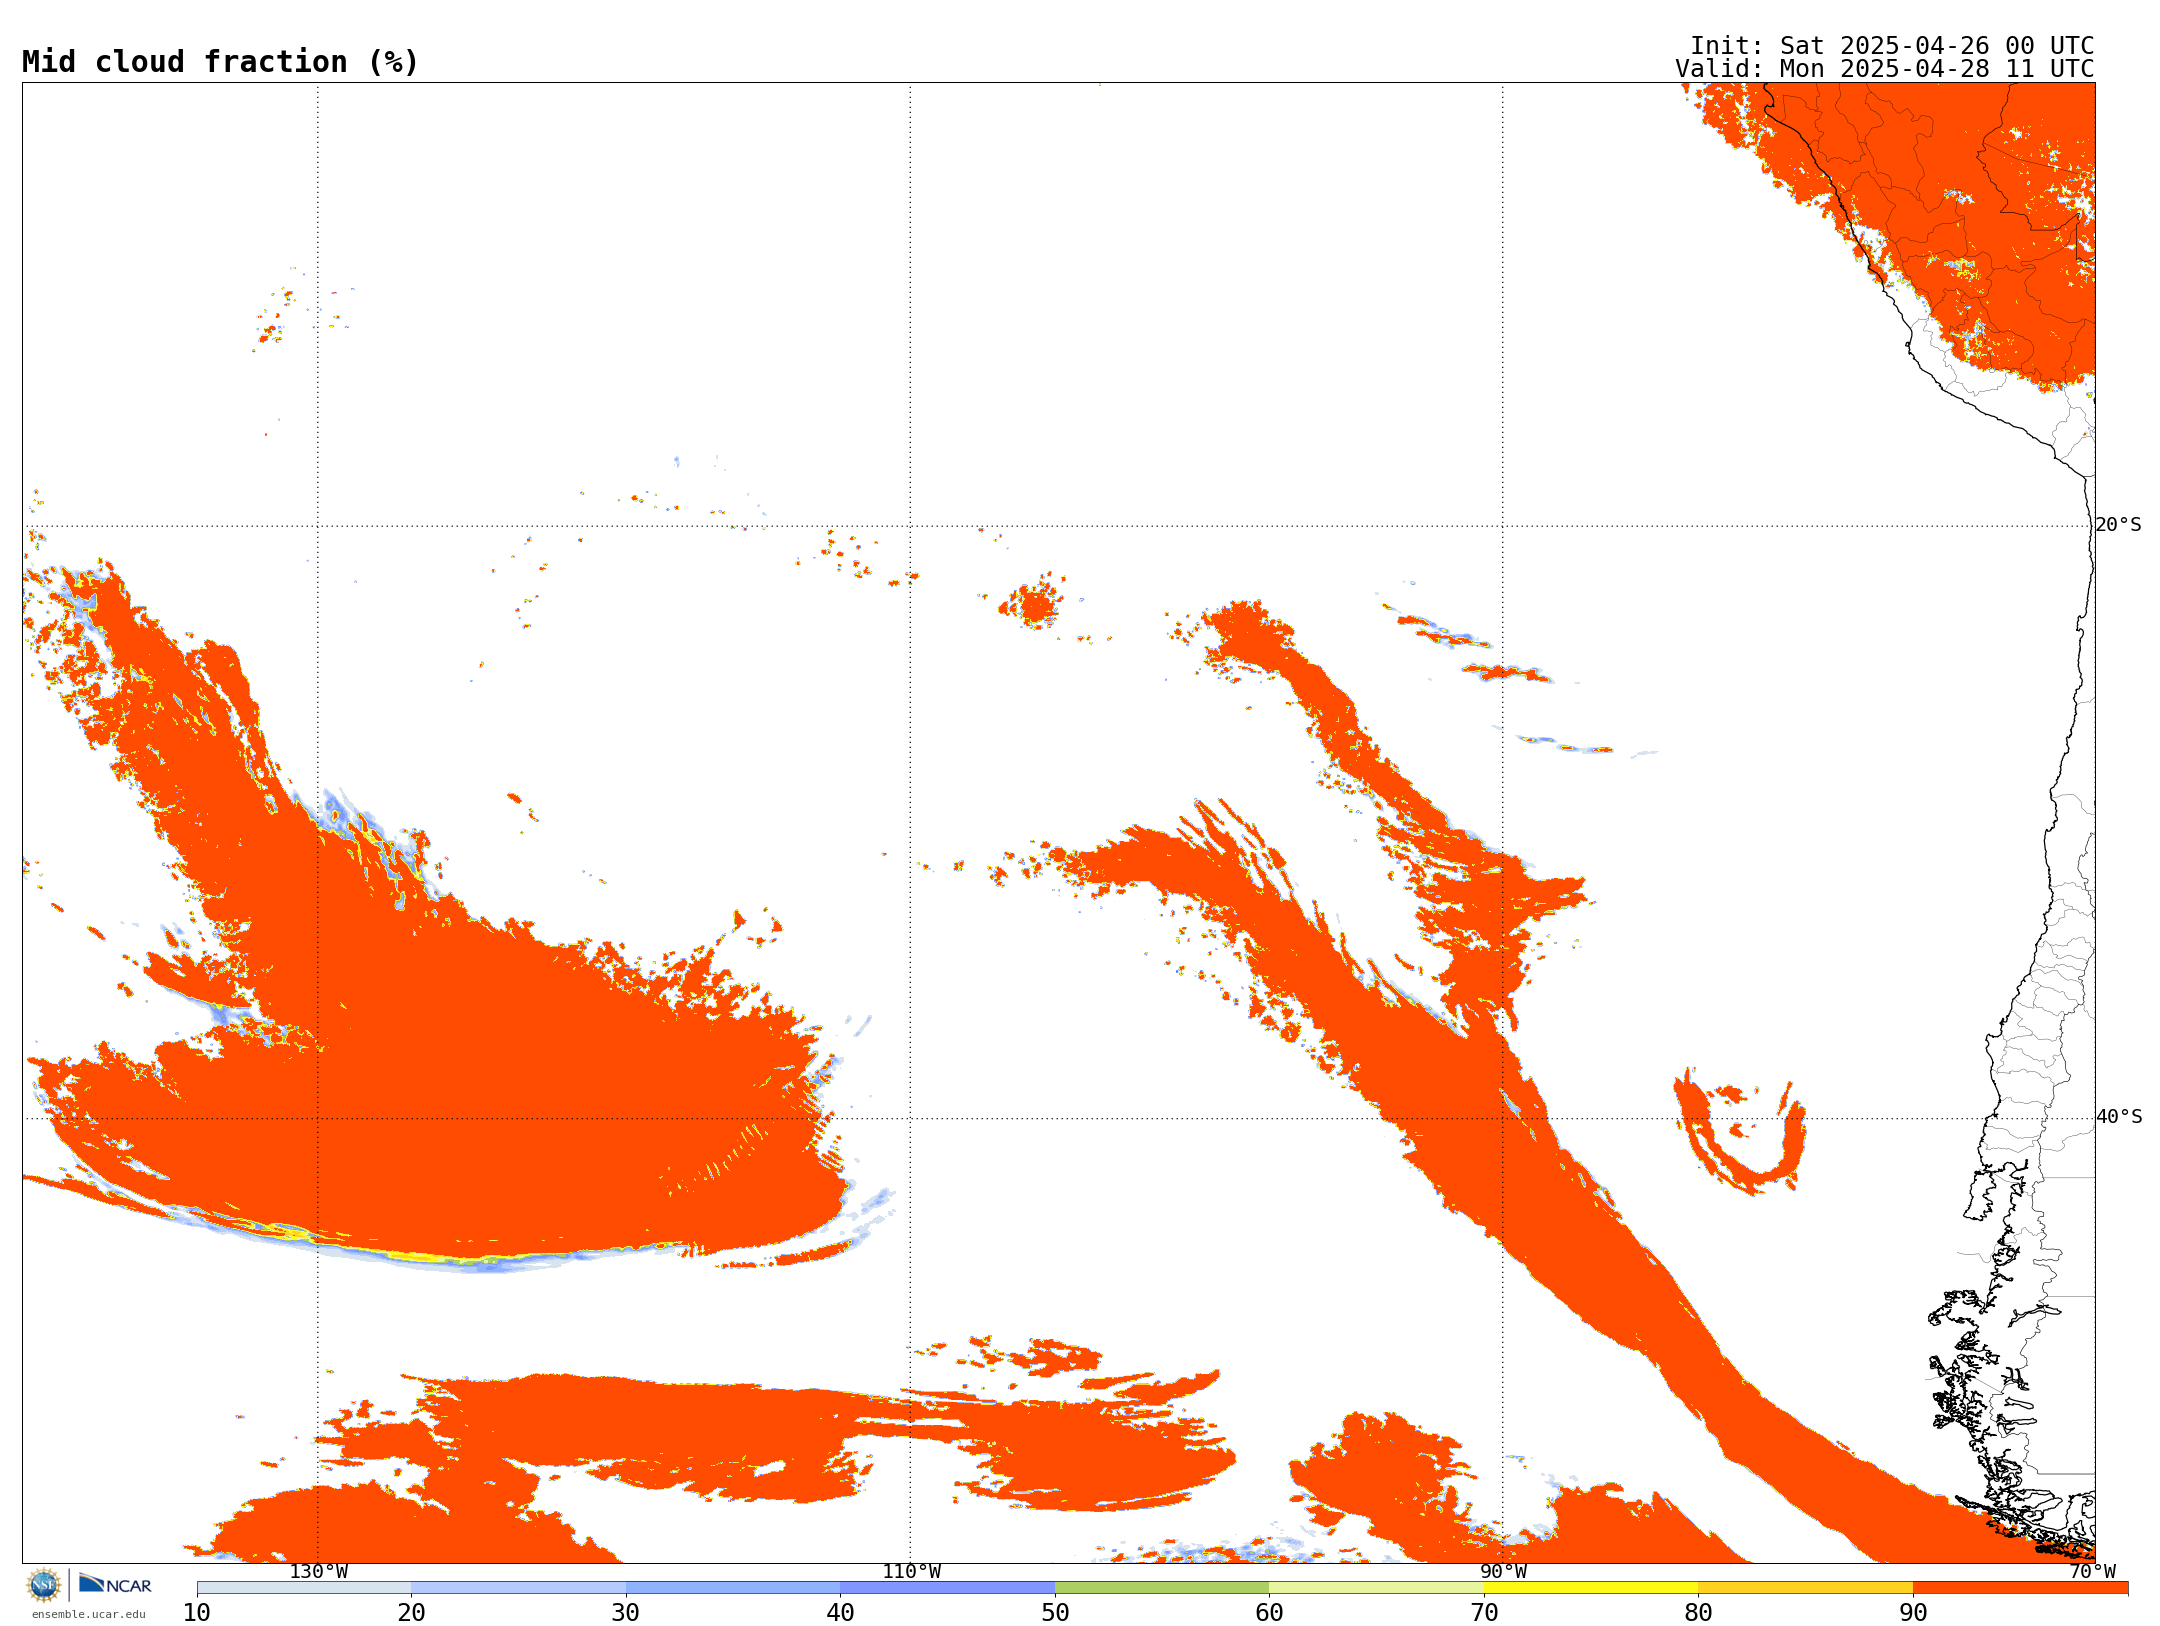
Task: Click the 90°W longitude label
Action: [x=1503, y=1572]
